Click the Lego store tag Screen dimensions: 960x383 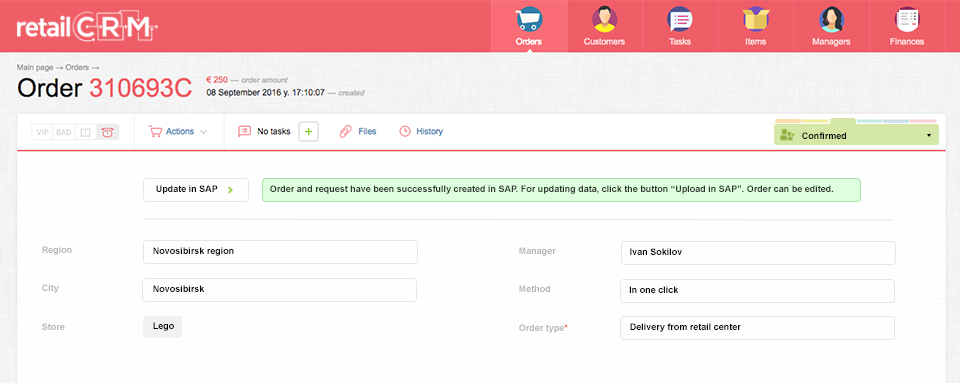[x=162, y=326]
